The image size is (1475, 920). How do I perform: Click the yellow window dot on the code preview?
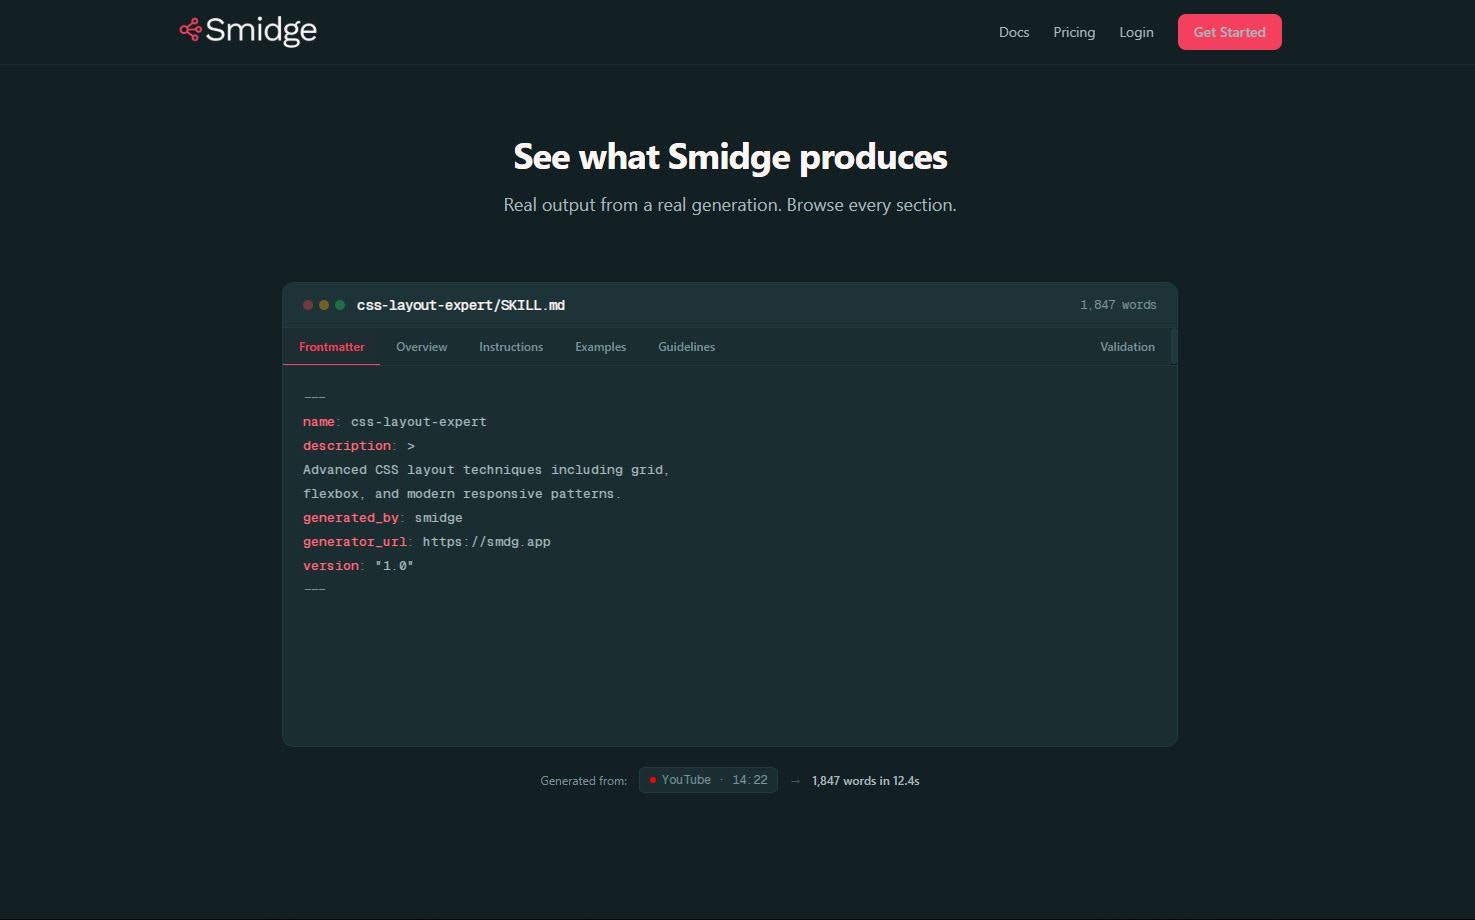(323, 305)
